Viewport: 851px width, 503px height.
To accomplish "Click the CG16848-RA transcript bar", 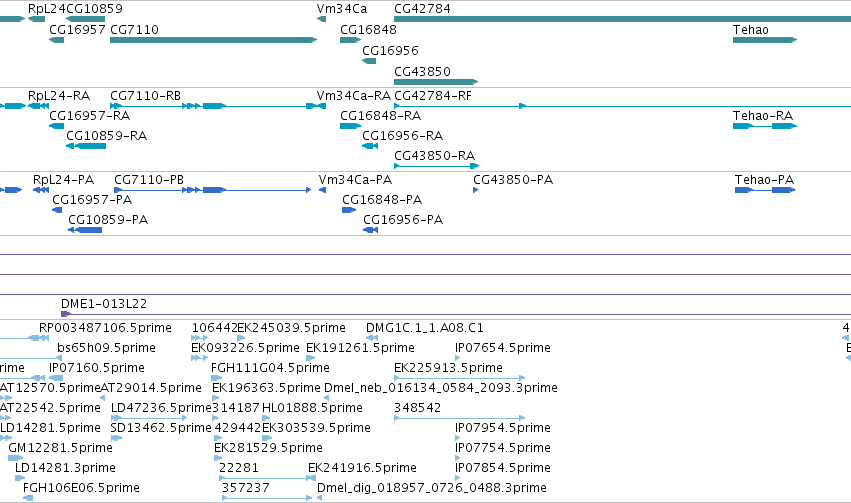I will pyautogui.click(x=351, y=126).
